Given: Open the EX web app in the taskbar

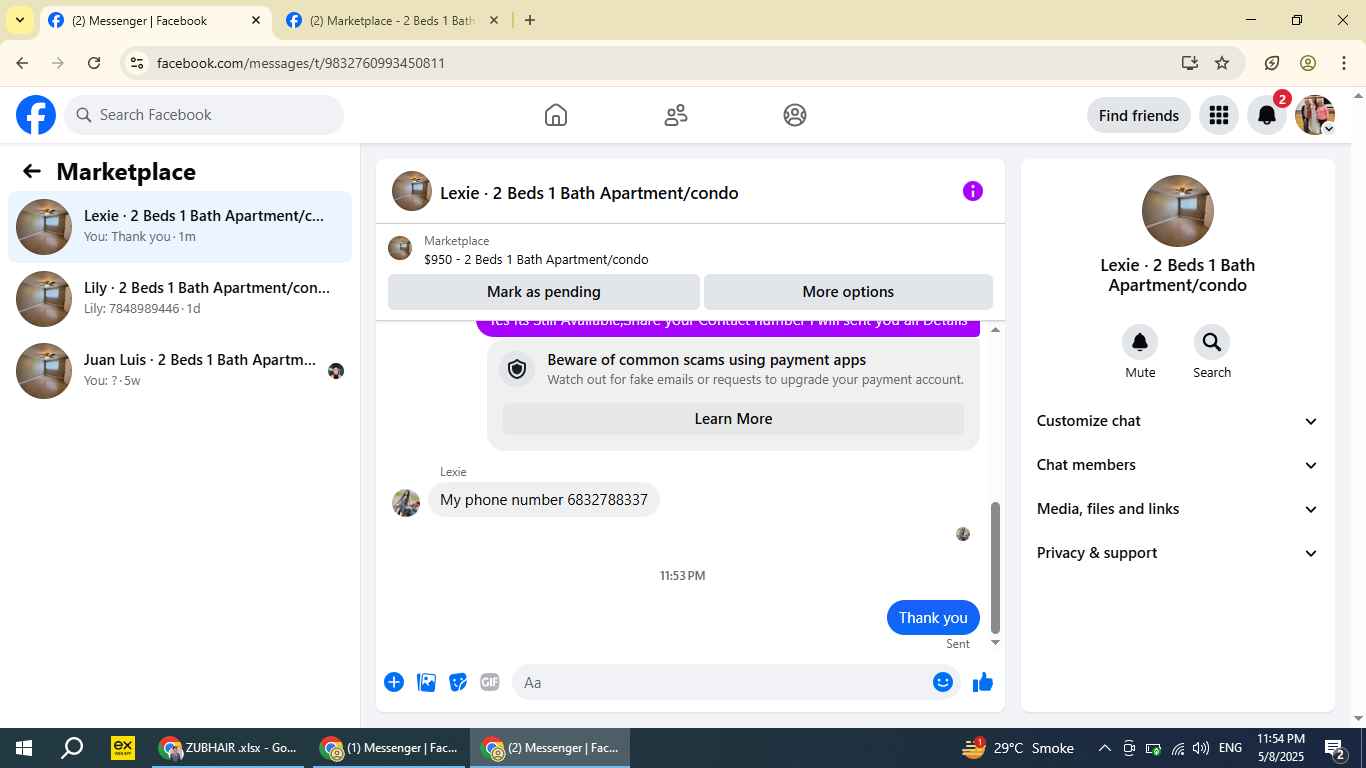Looking at the screenshot, I should coord(123,748).
